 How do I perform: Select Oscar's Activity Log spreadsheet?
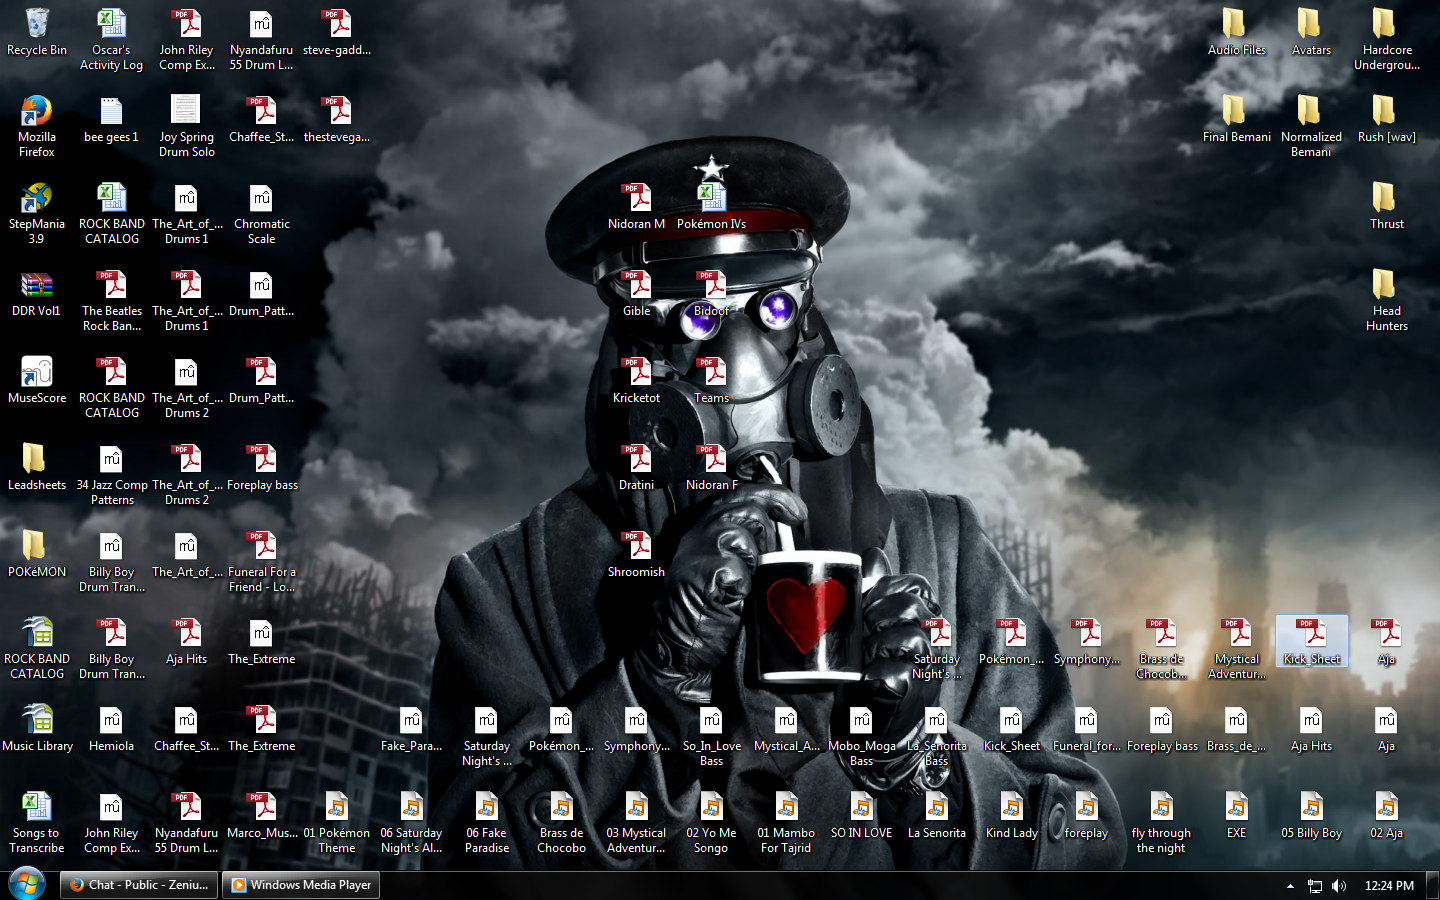[x=111, y=40]
